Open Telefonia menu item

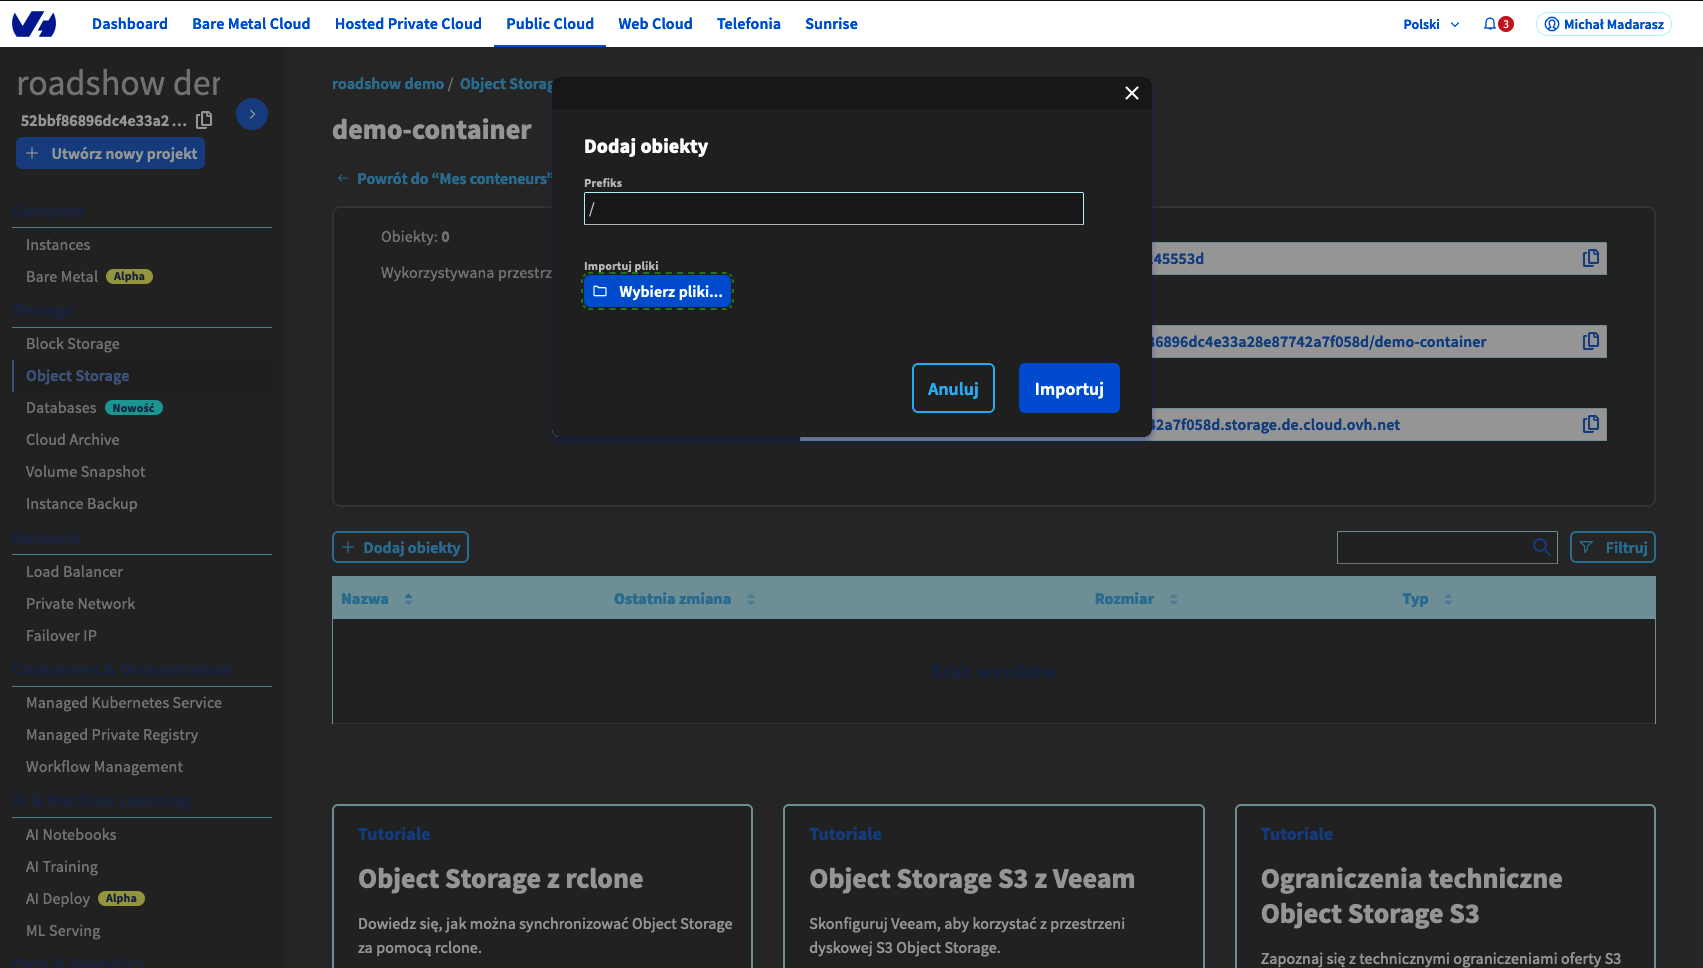749,24
